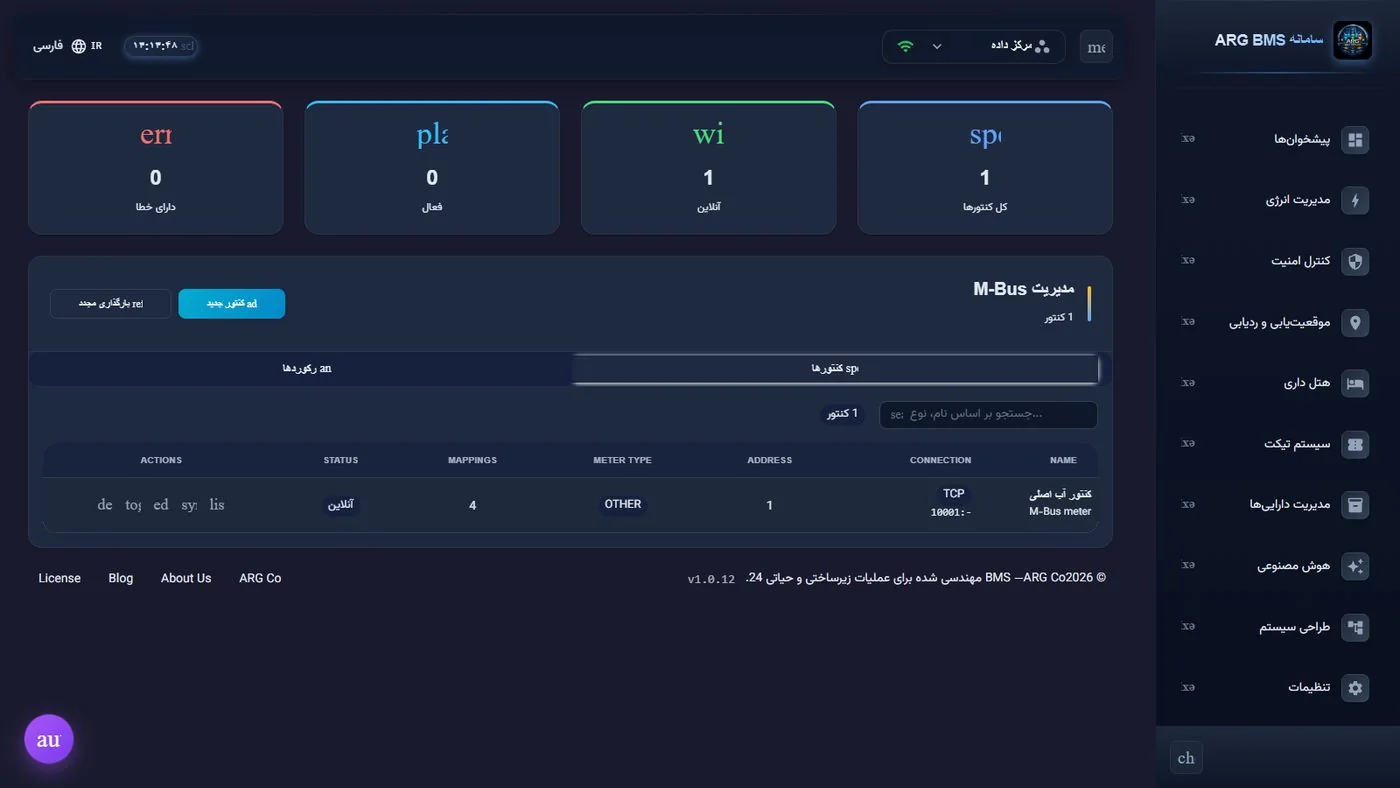Expand the کنترل امنیت sidebar section arrow

(1188, 261)
